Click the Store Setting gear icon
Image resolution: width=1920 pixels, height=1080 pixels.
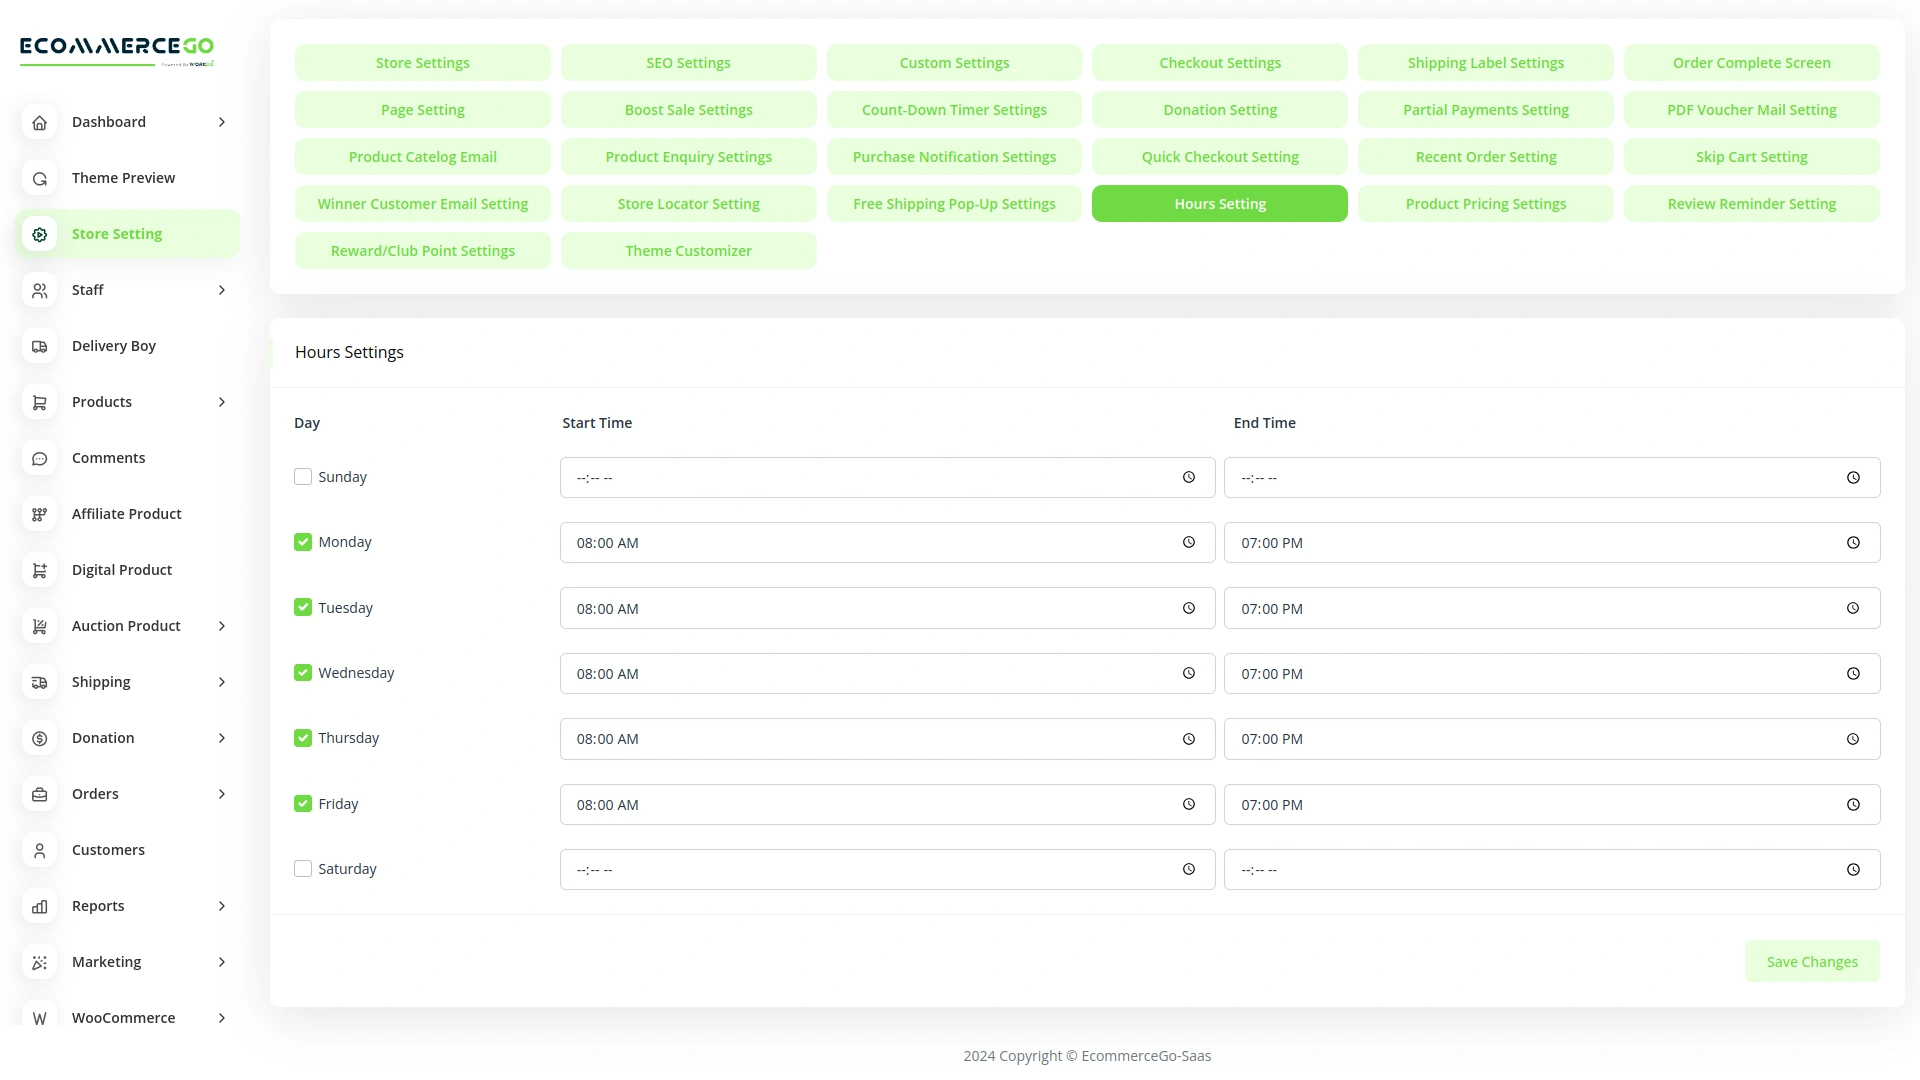tap(39, 234)
